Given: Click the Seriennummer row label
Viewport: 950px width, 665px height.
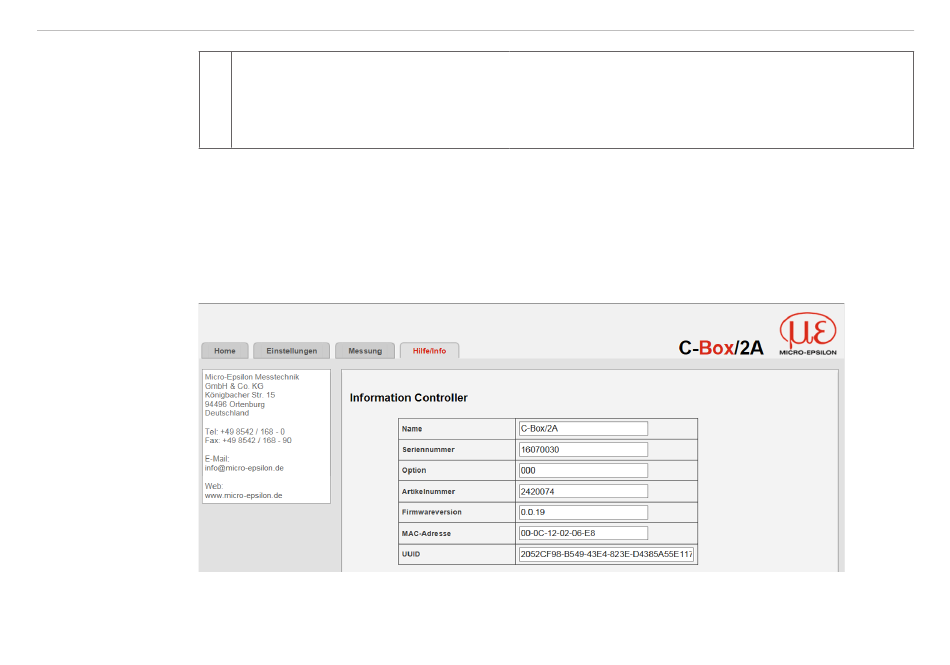Looking at the screenshot, I should tap(428, 449).
